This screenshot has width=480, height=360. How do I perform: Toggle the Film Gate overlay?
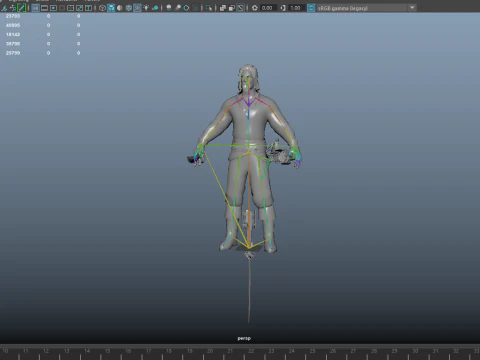[44, 8]
